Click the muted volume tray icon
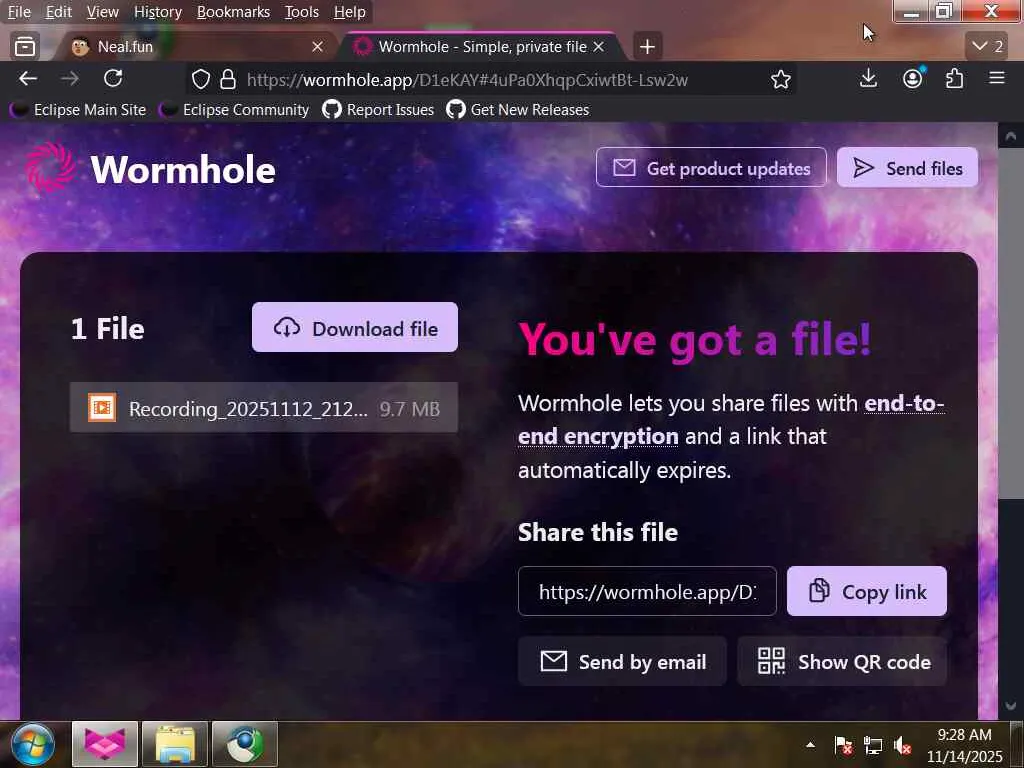Viewport: 1024px width, 768px height. (903, 745)
